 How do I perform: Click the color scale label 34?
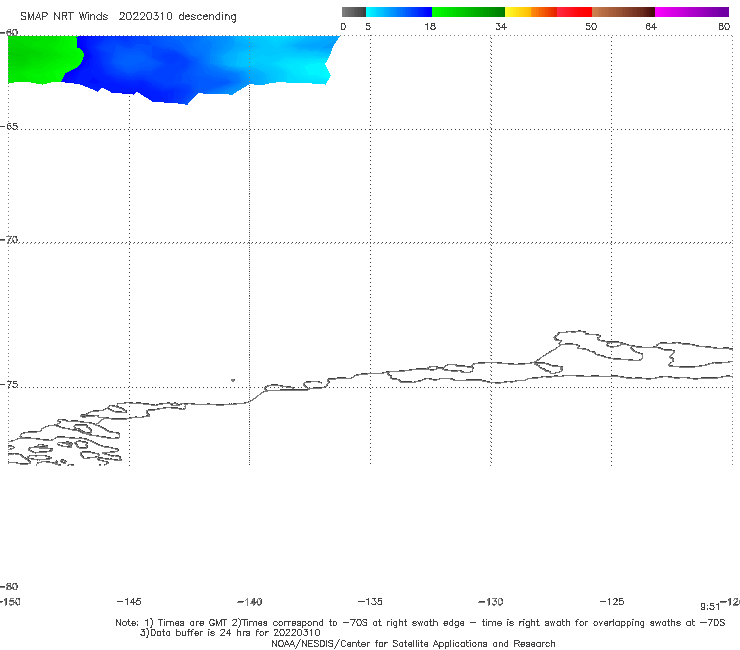(x=501, y=26)
